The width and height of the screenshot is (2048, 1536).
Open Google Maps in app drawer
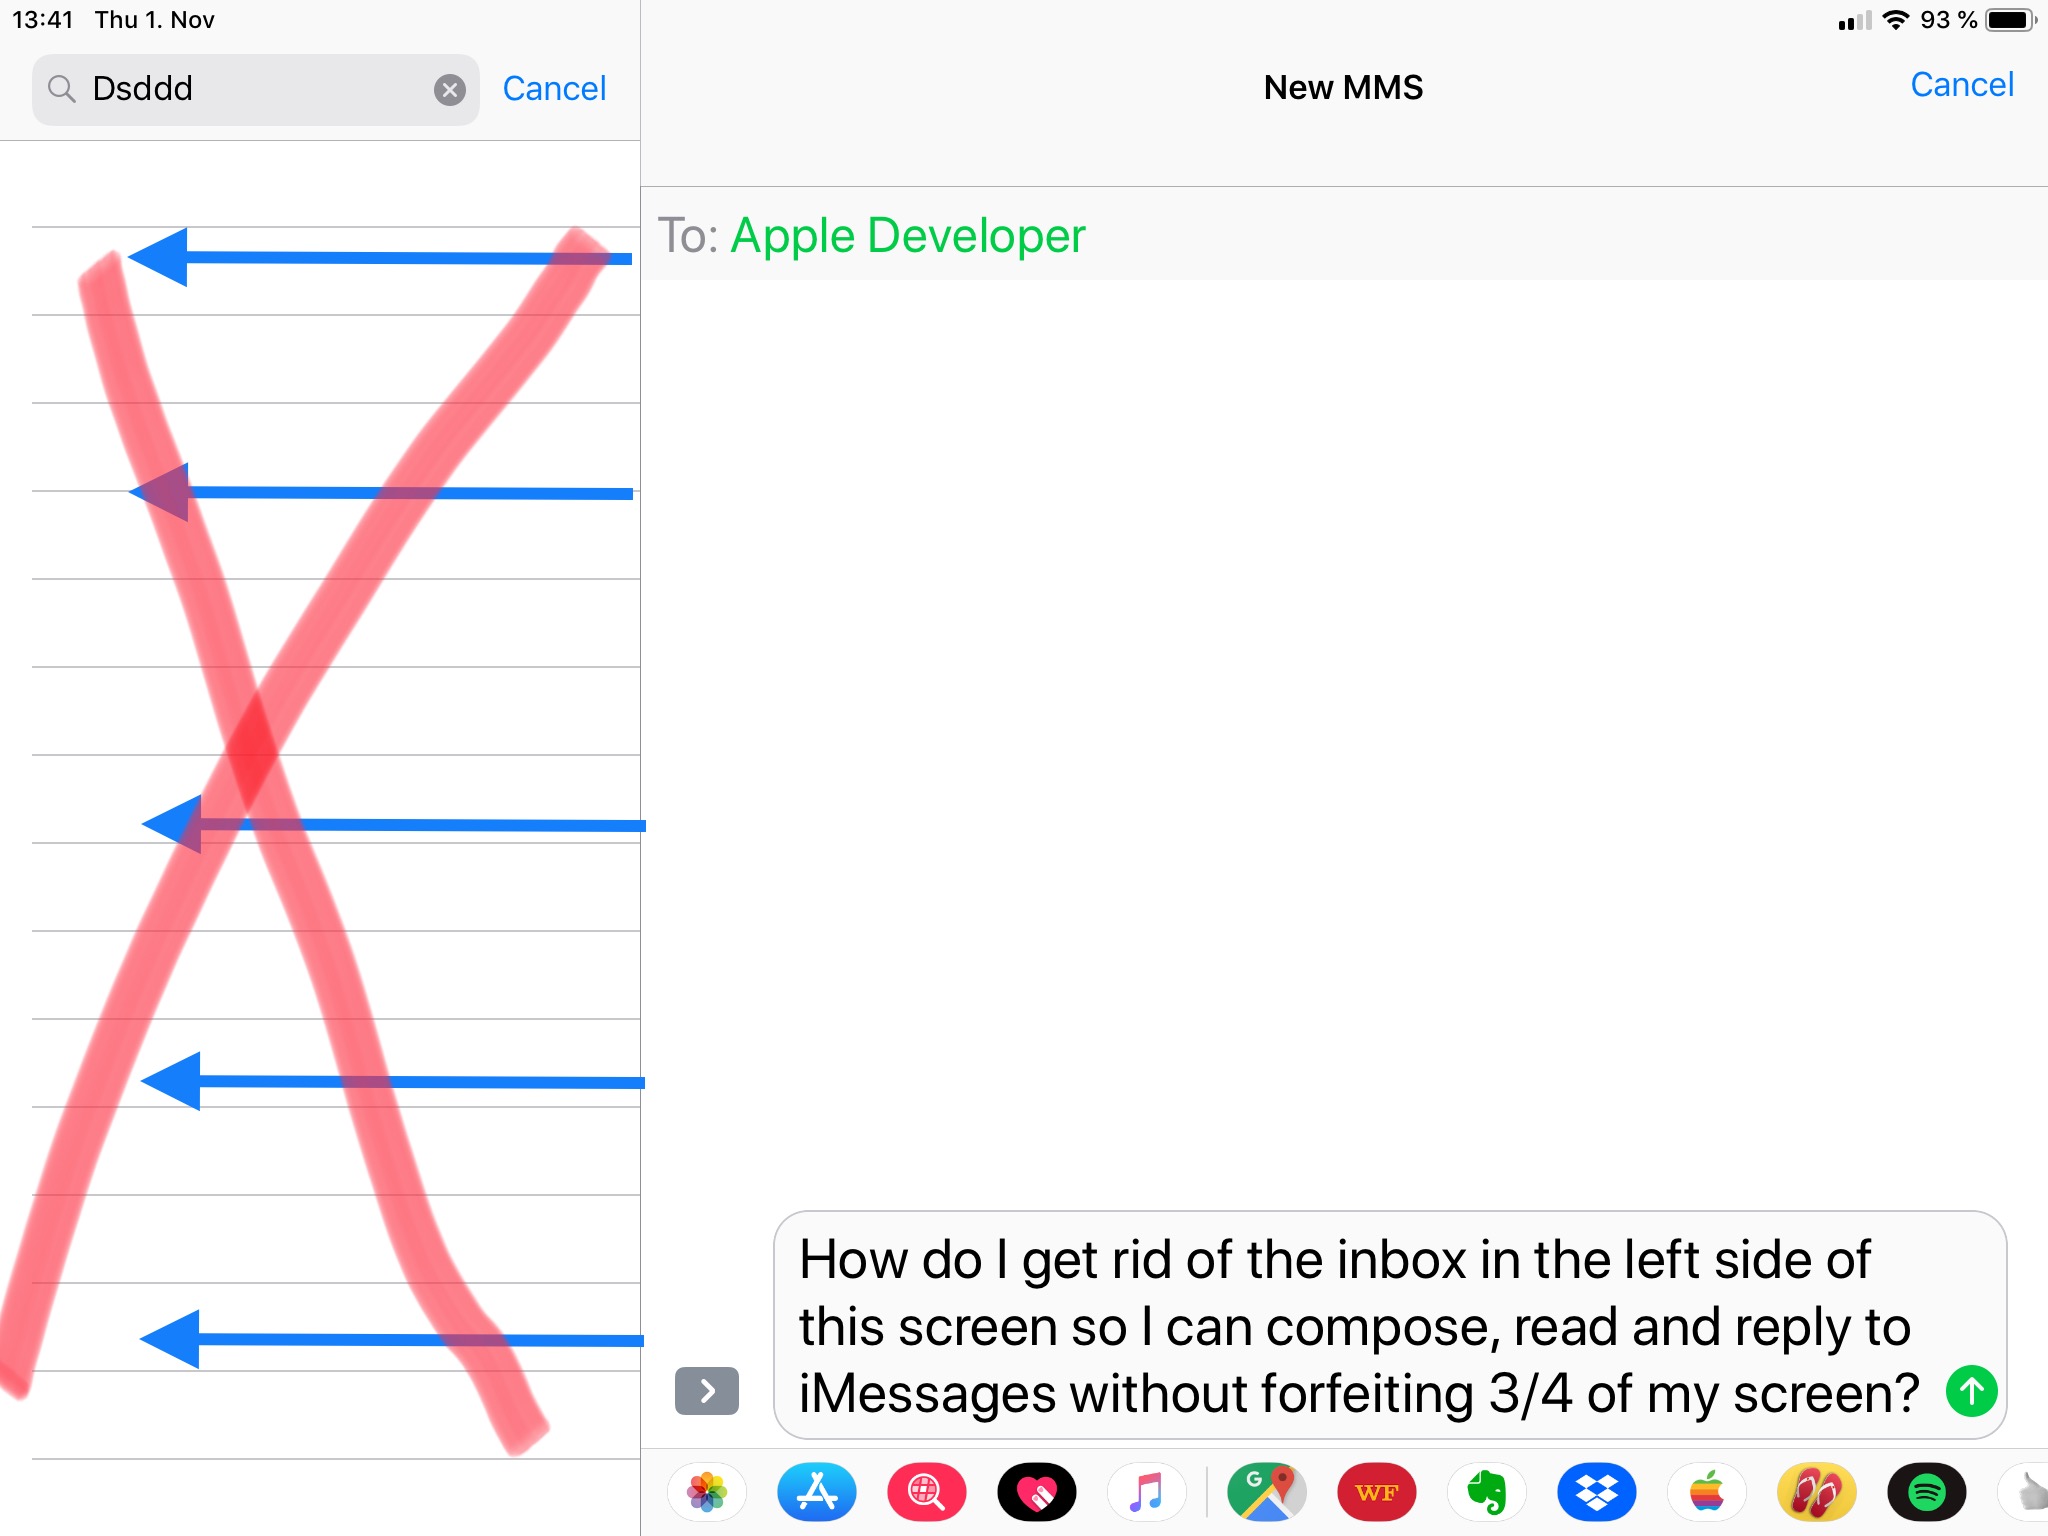pyautogui.click(x=1266, y=1492)
